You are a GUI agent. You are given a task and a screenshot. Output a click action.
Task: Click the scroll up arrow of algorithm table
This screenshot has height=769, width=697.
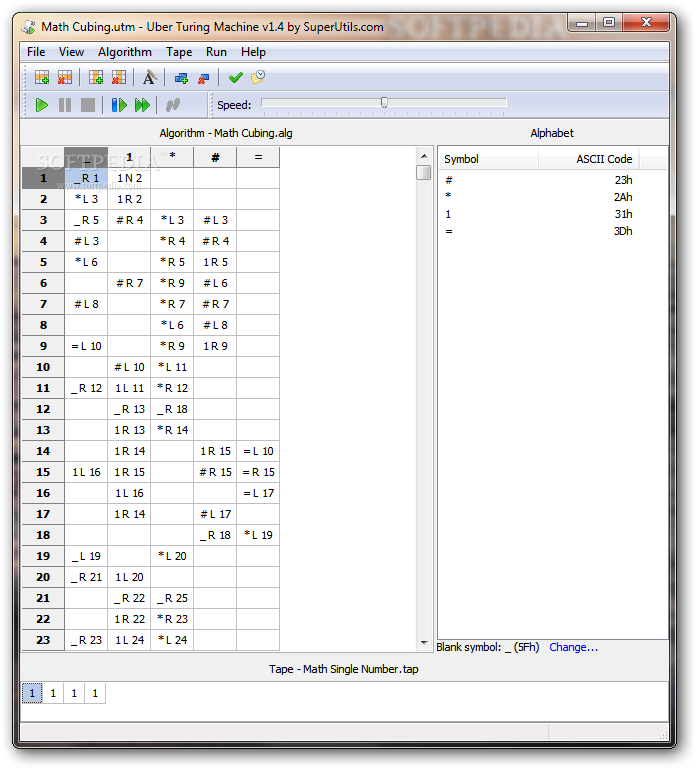click(424, 156)
